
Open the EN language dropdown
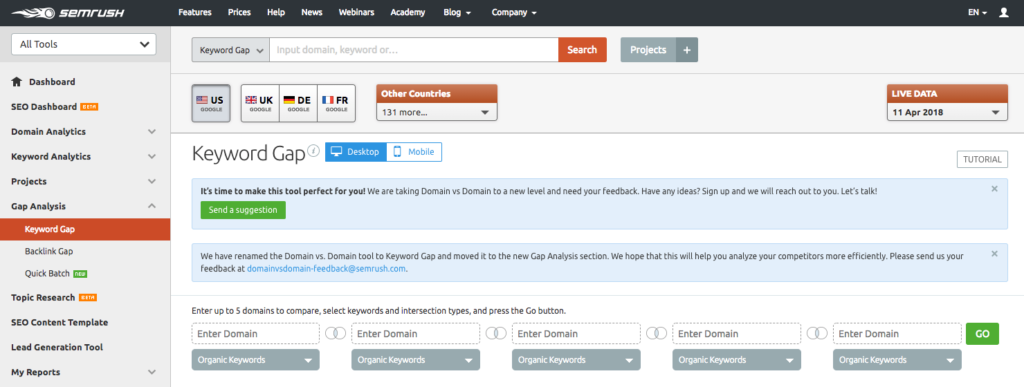[977, 12]
